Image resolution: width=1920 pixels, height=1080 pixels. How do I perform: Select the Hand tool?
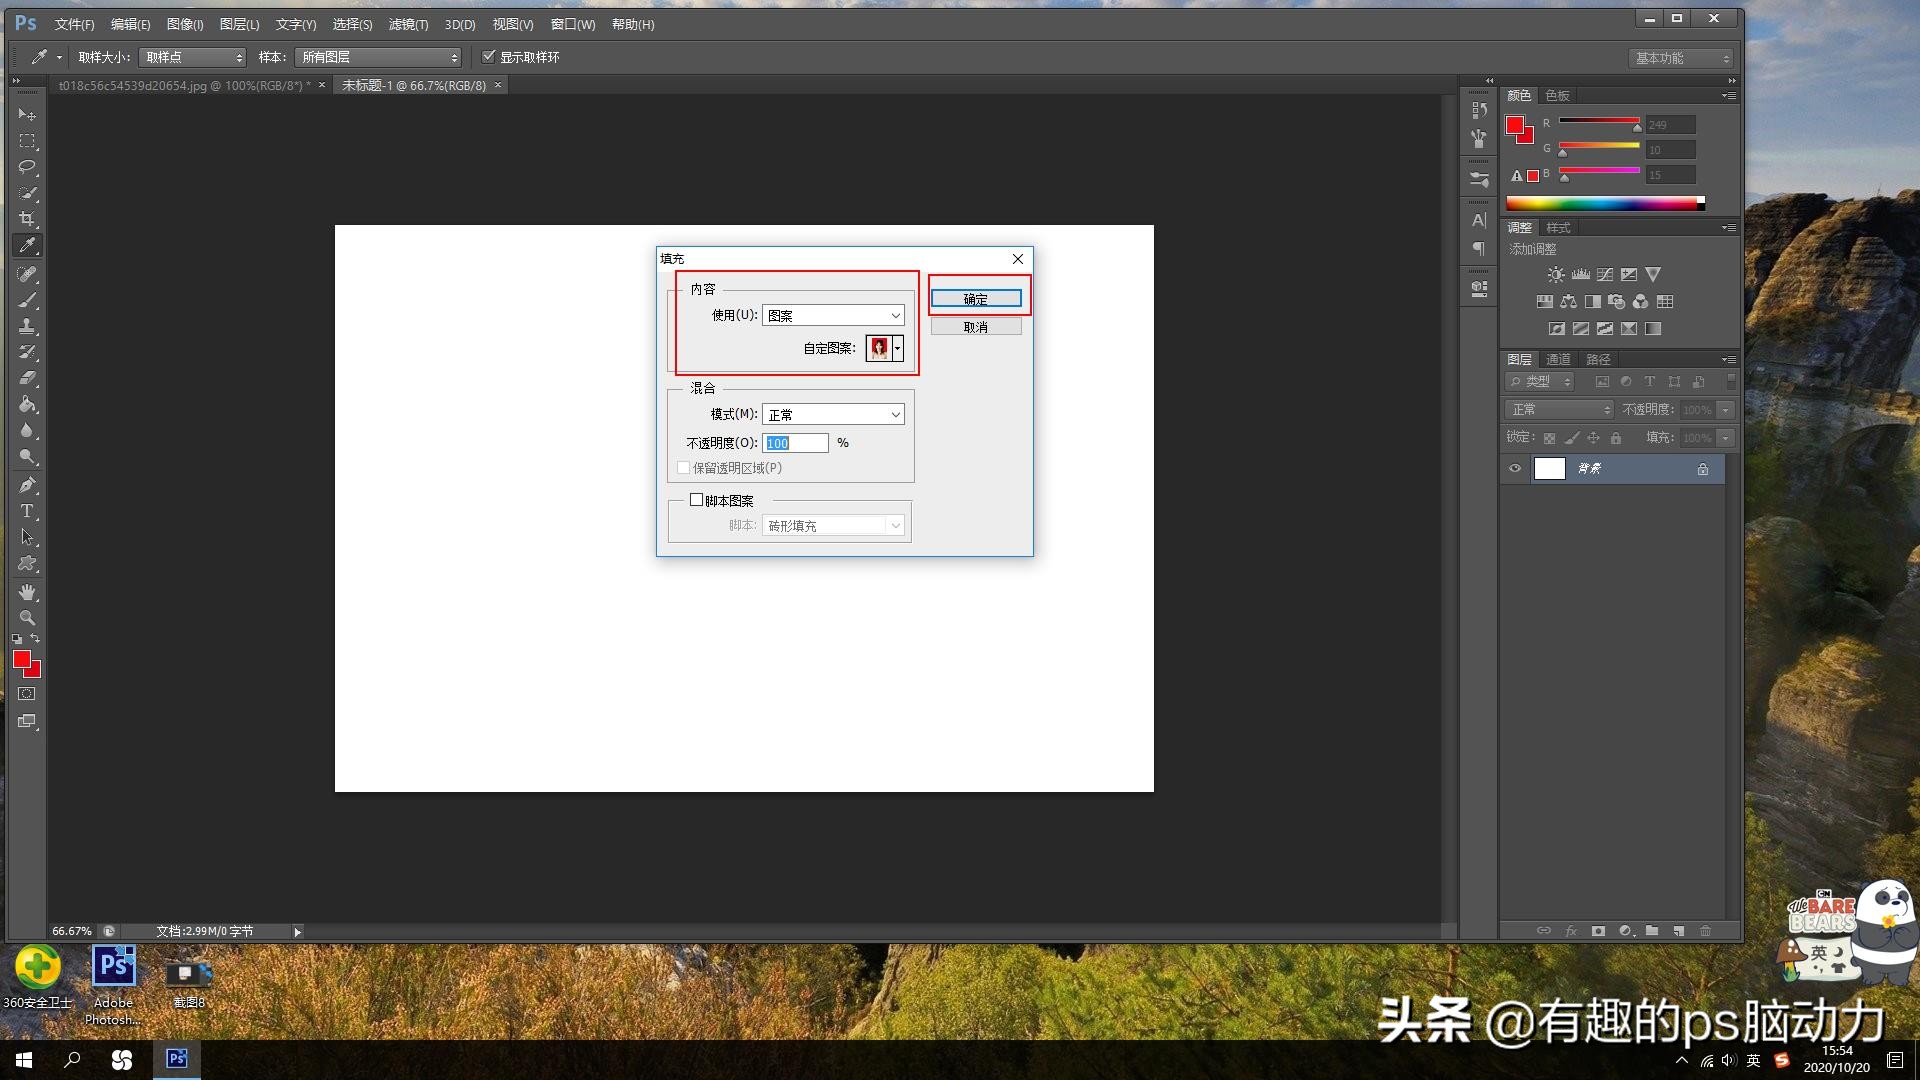coord(27,592)
